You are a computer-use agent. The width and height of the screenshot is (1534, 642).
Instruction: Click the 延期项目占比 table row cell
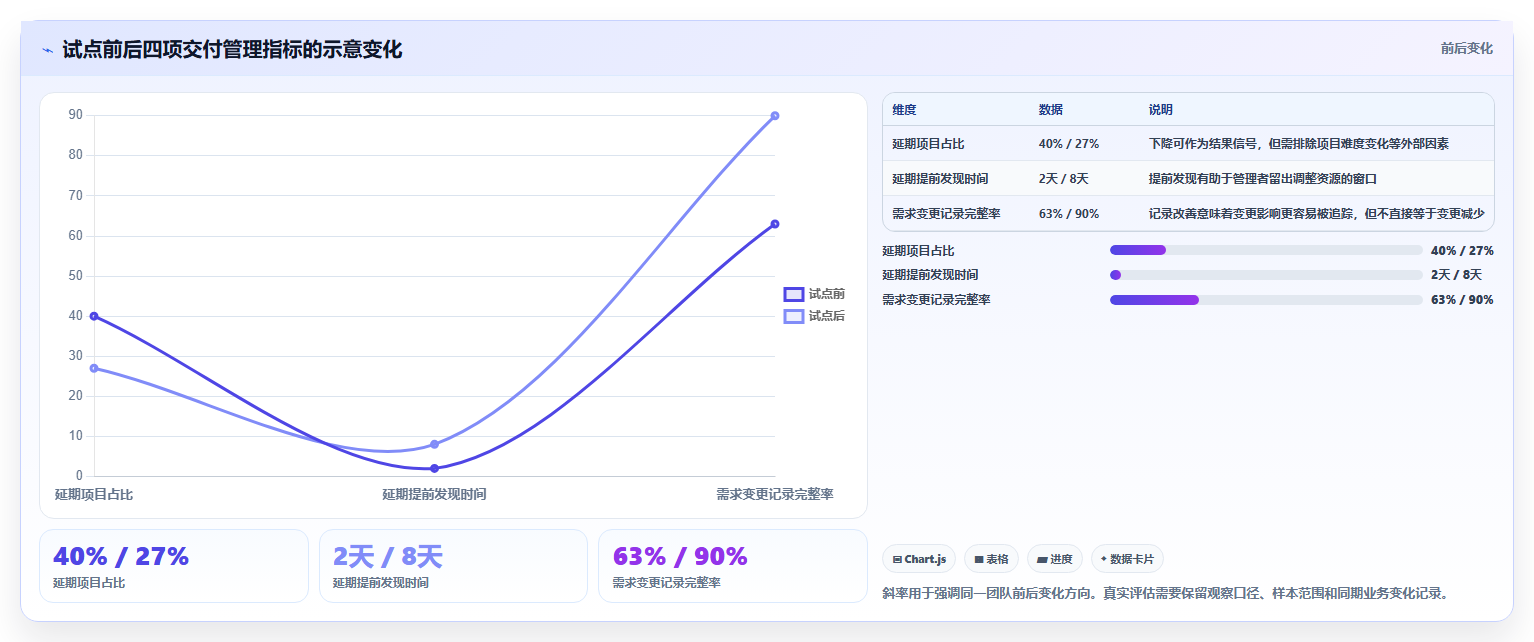point(928,144)
